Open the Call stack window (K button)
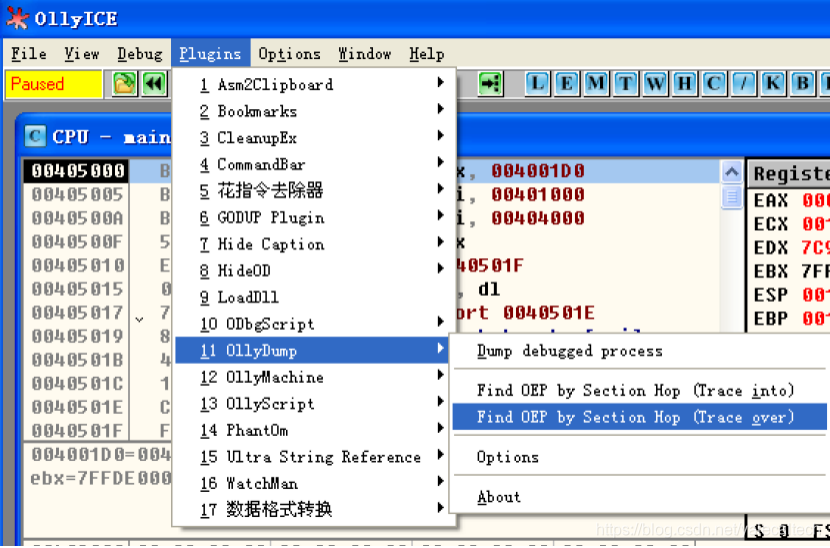Viewport: 830px width, 548px height. click(x=773, y=84)
